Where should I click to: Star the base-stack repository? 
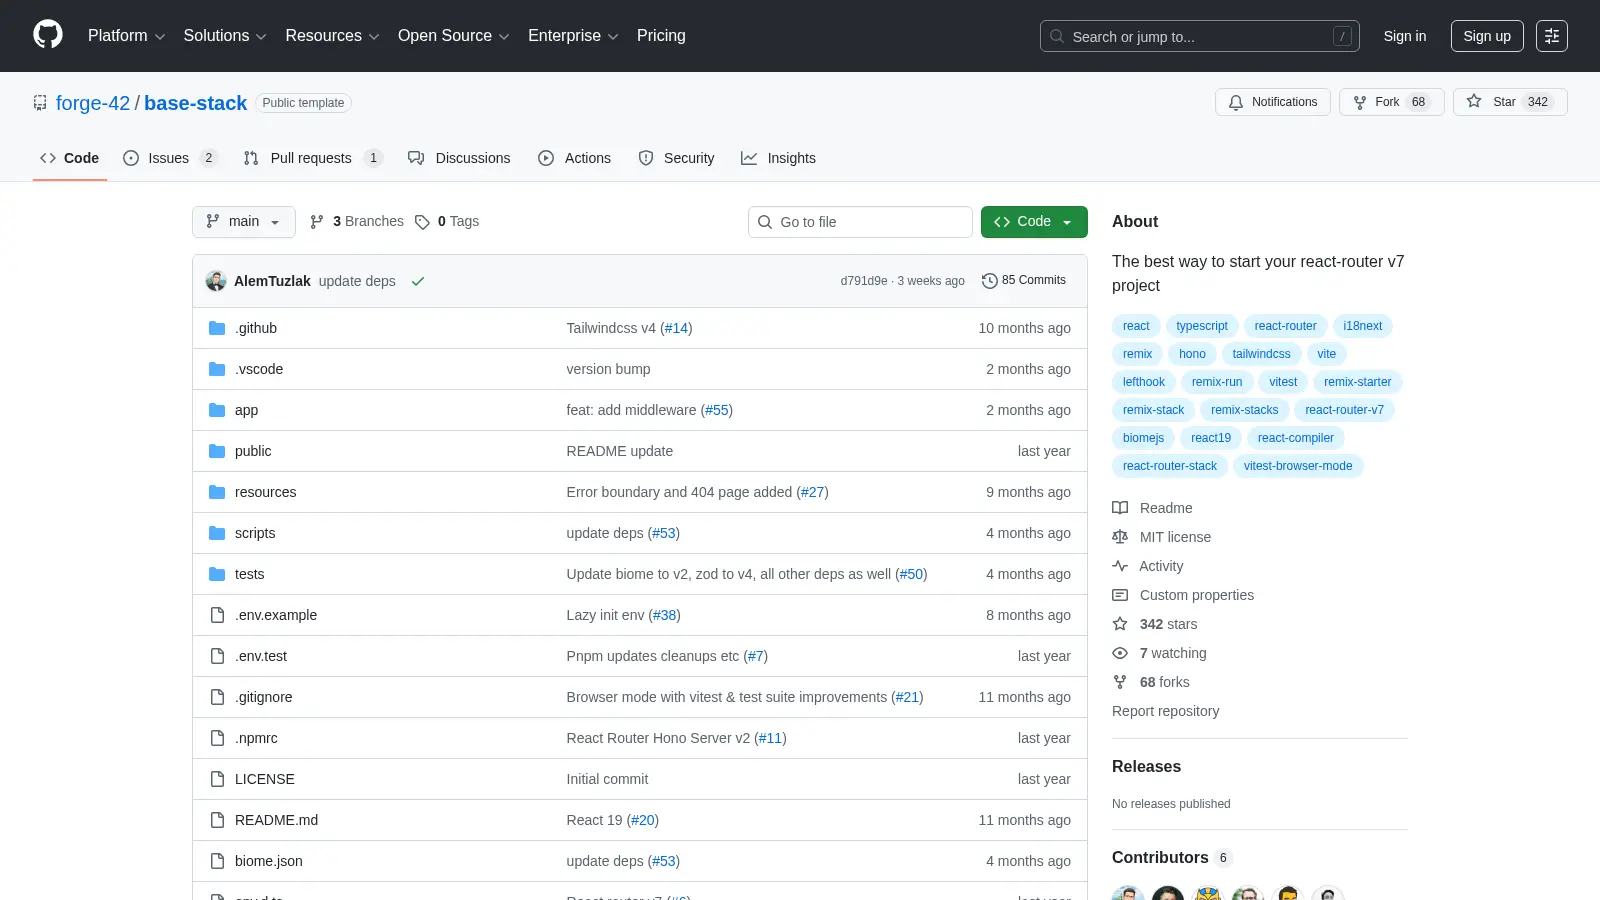1510,102
